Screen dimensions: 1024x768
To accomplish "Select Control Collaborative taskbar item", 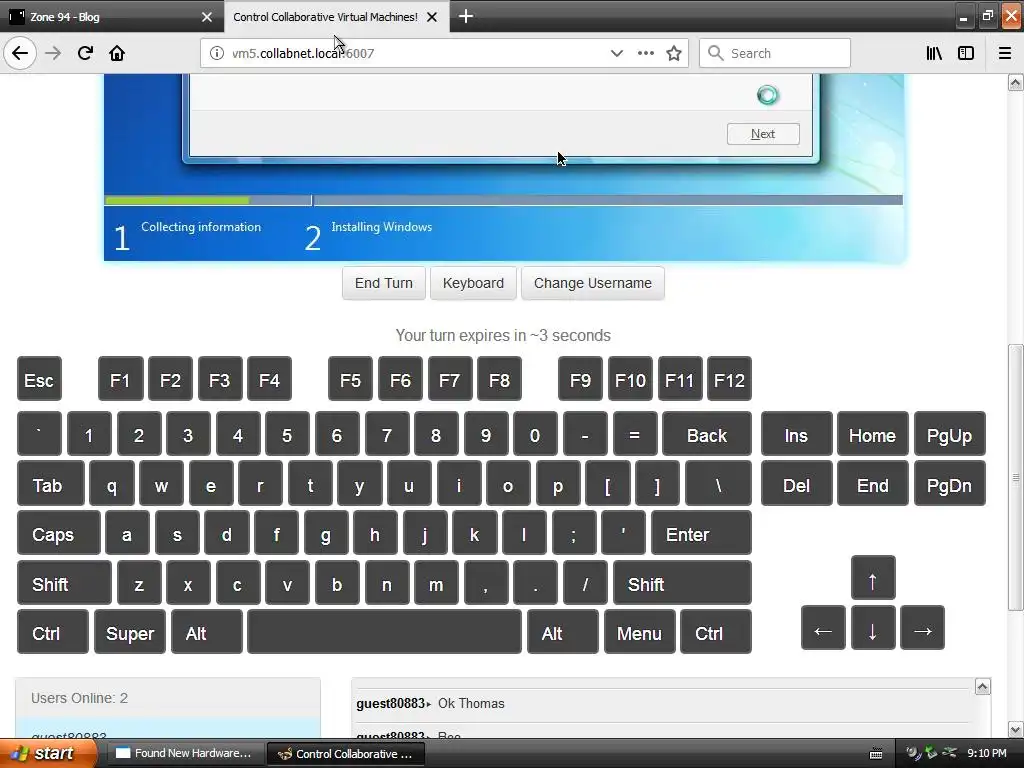I will point(346,753).
